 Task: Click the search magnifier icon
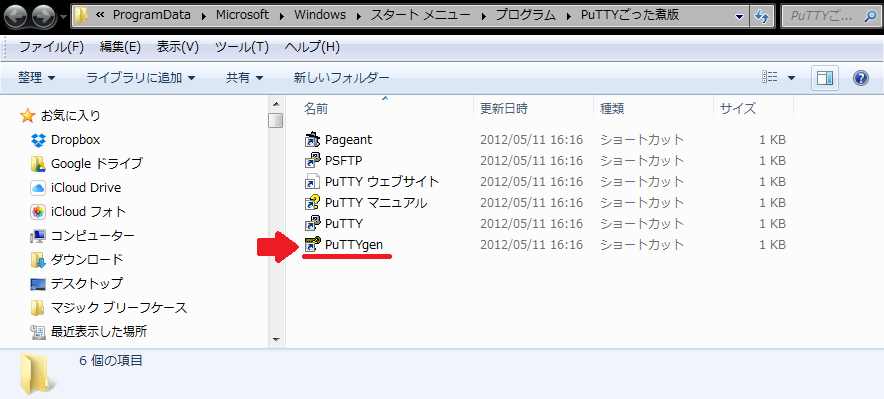[x=870, y=16]
